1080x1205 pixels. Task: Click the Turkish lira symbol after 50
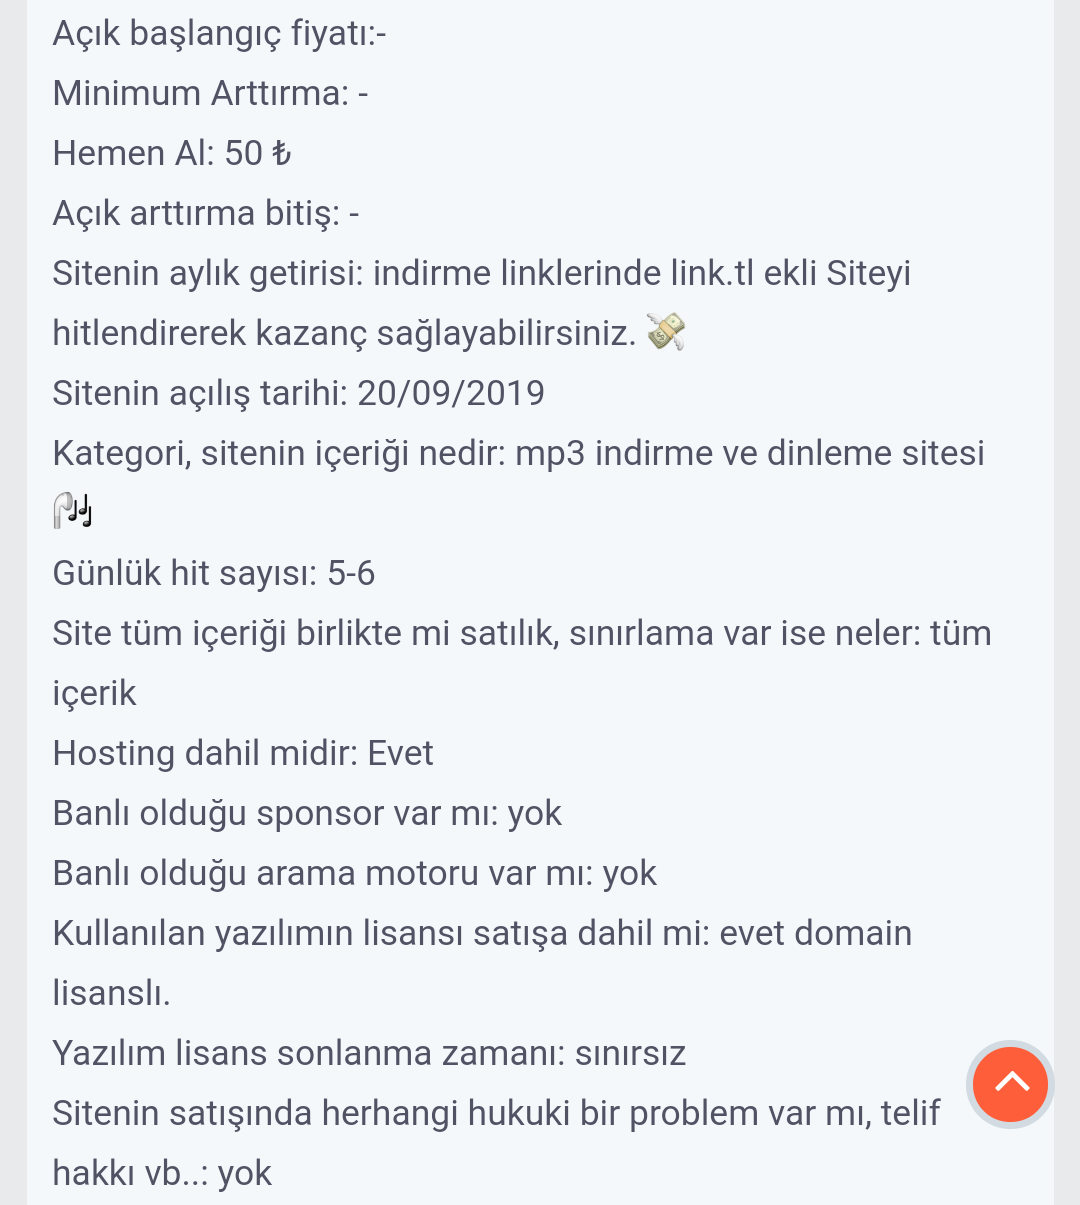(x=282, y=153)
